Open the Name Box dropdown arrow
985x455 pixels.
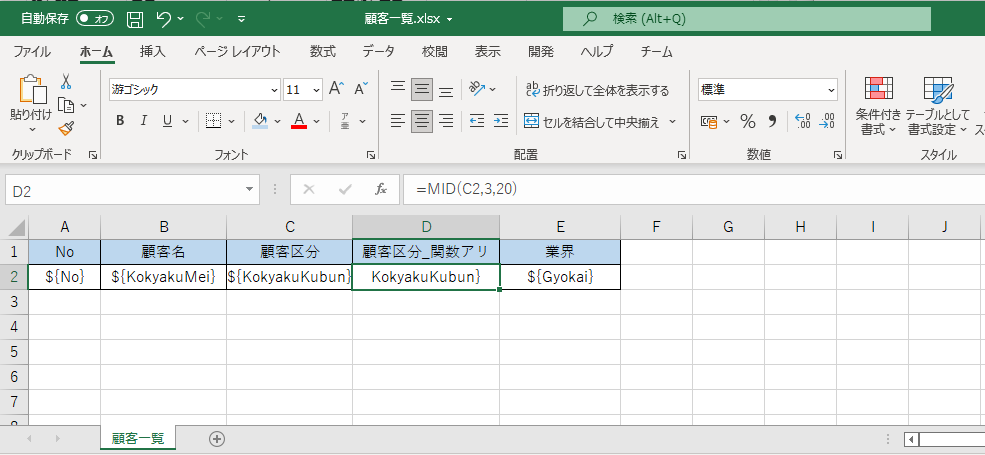tap(251, 189)
